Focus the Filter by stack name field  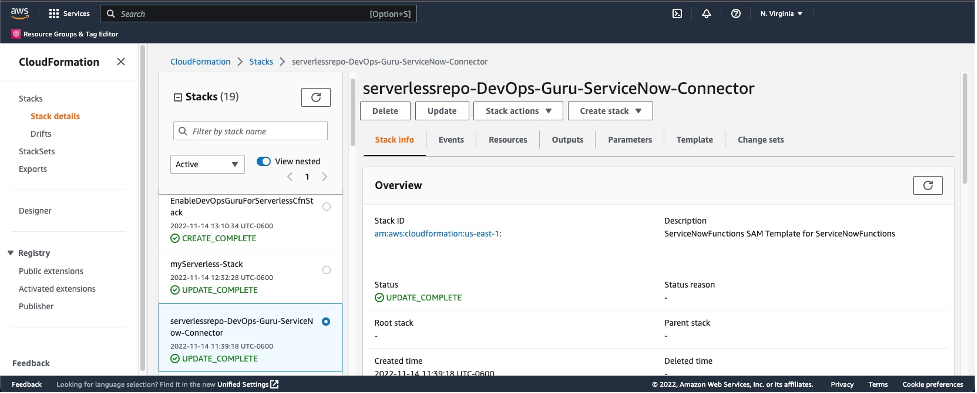tap(250, 131)
